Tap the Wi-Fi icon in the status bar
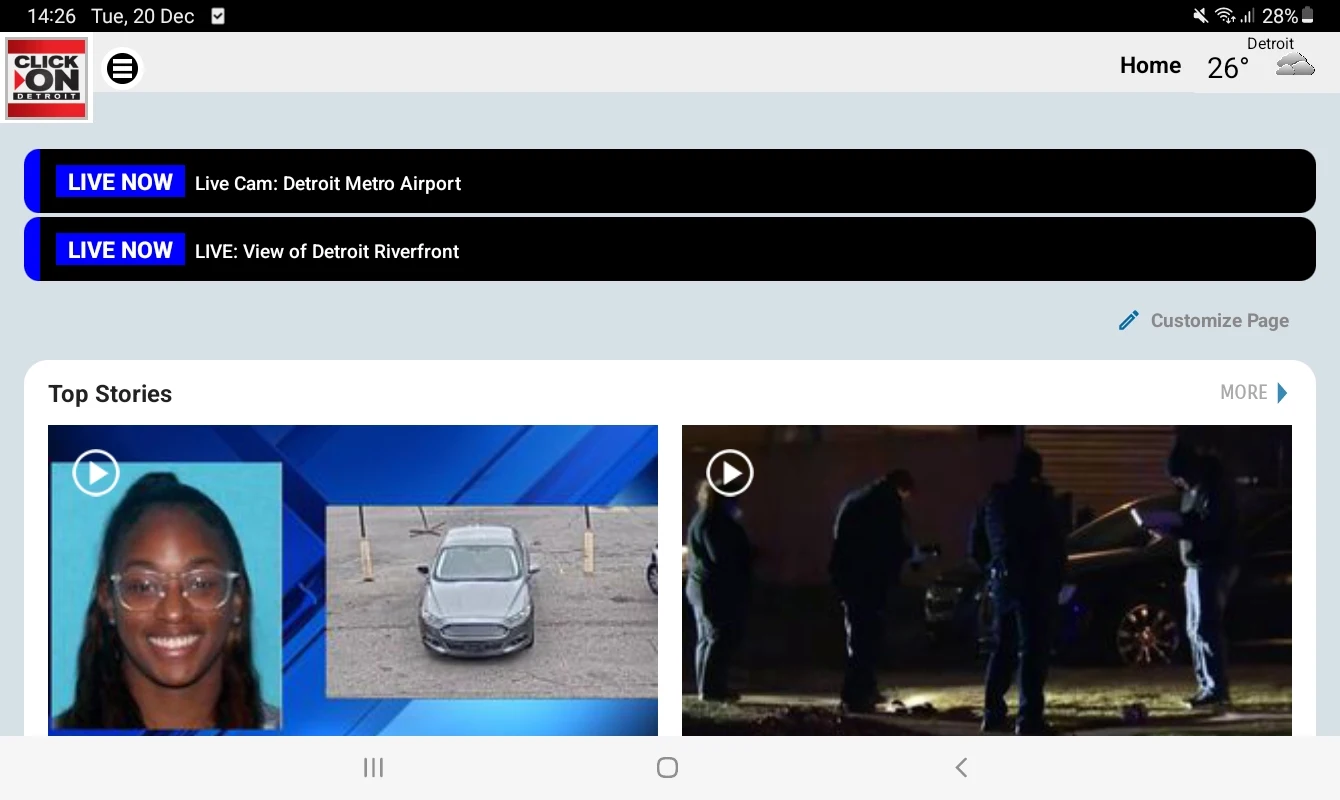Image resolution: width=1340 pixels, height=800 pixels. [1227, 15]
